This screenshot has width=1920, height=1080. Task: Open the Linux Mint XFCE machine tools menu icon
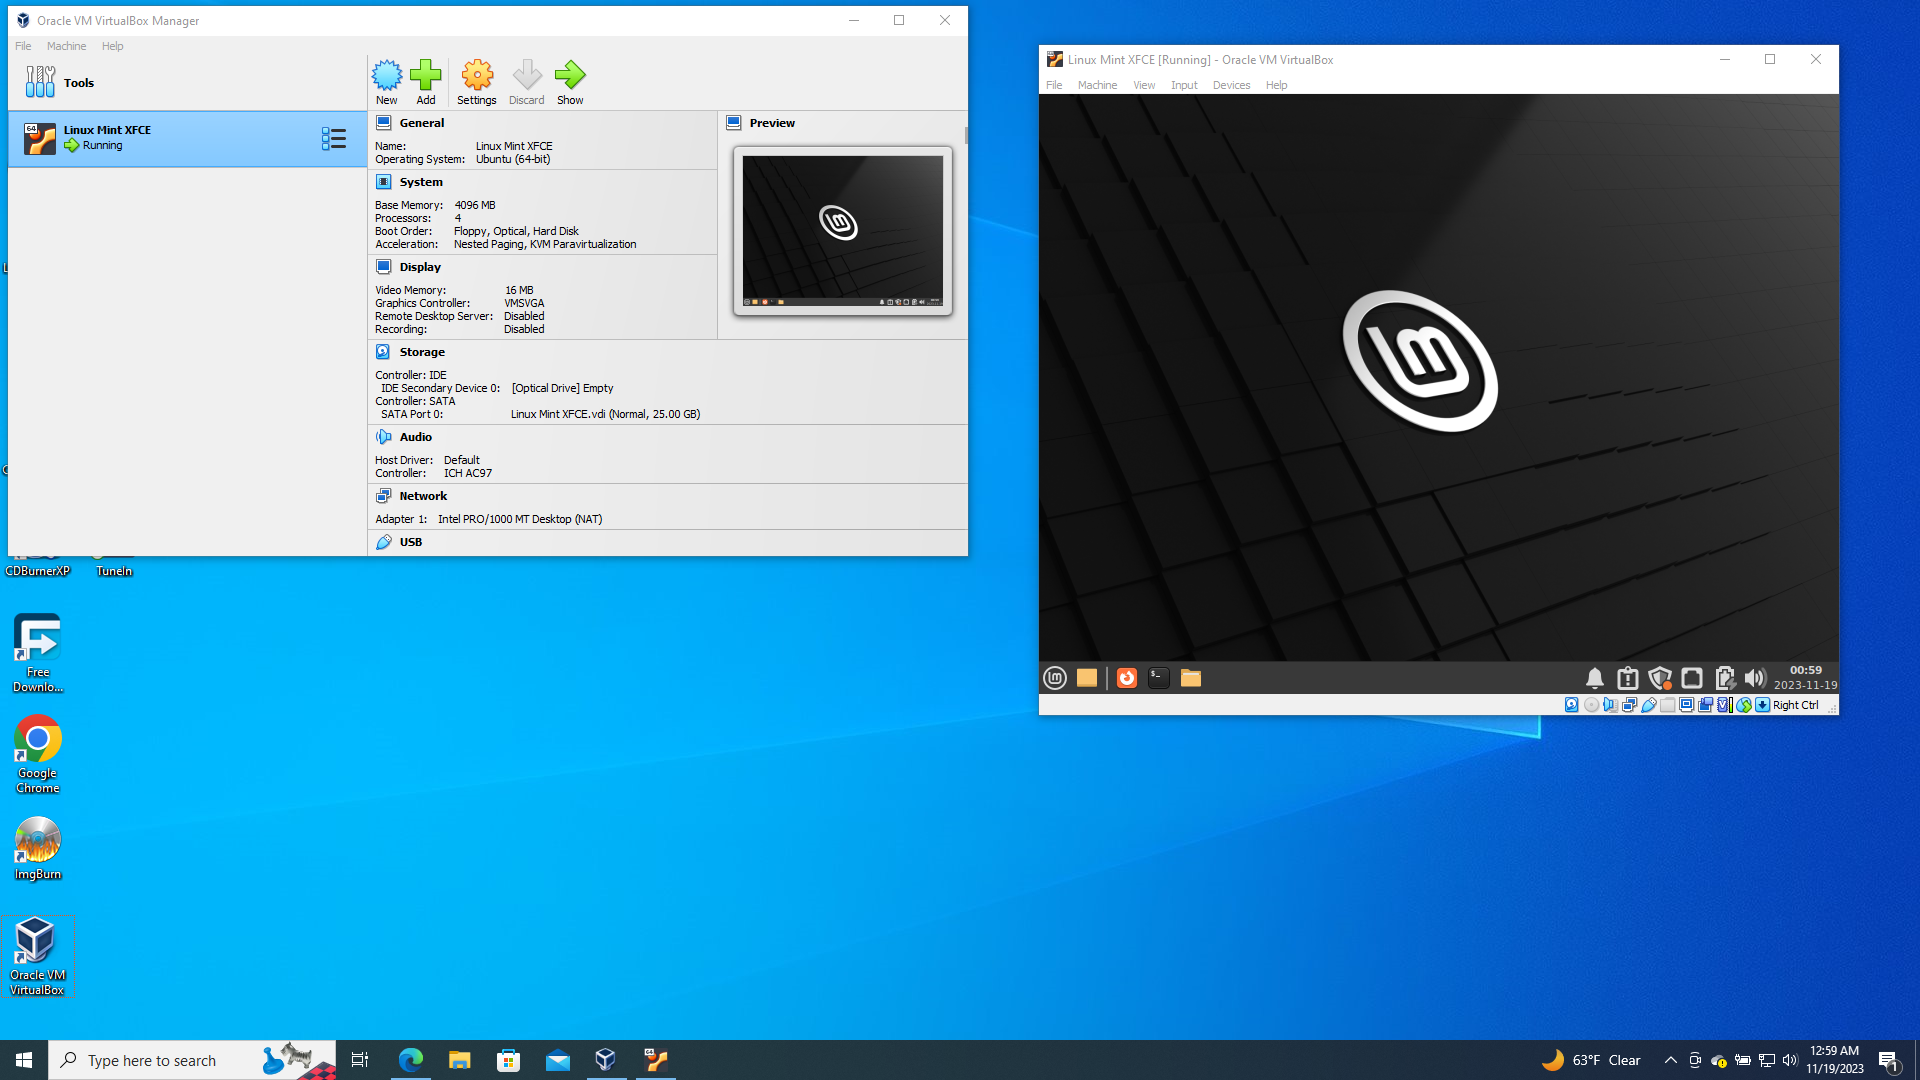334,139
